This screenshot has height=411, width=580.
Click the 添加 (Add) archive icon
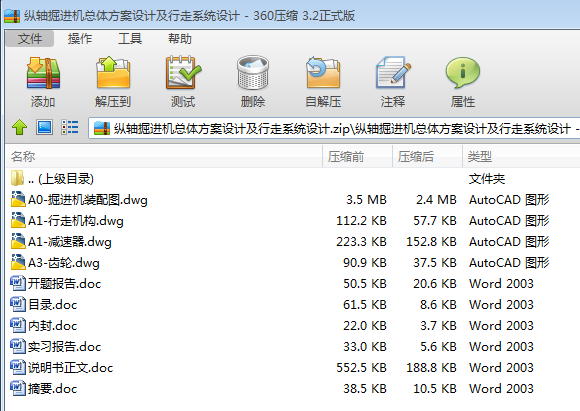point(43,73)
